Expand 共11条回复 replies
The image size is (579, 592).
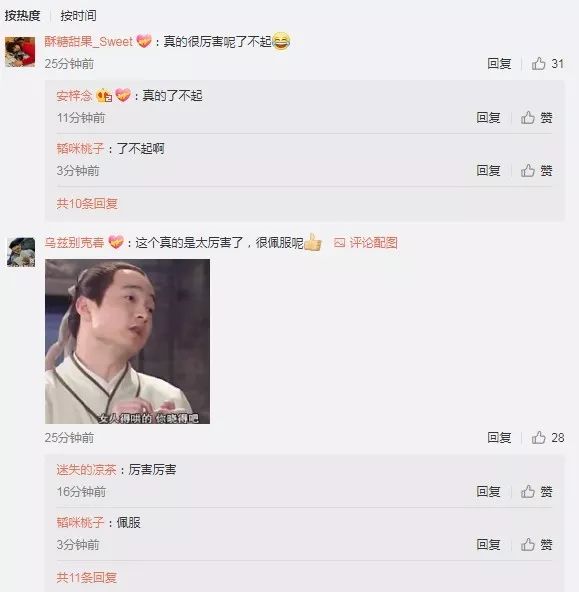click(x=86, y=577)
